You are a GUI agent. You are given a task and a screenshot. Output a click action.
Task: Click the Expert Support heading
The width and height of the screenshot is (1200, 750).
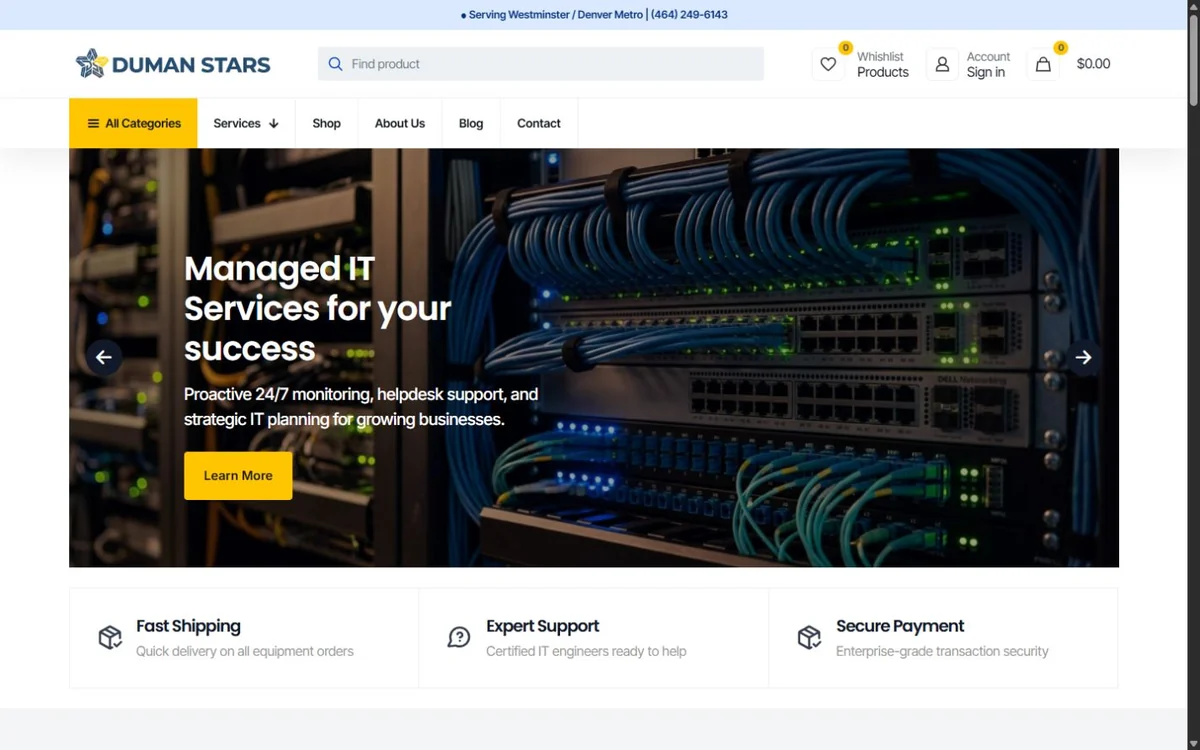543,626
